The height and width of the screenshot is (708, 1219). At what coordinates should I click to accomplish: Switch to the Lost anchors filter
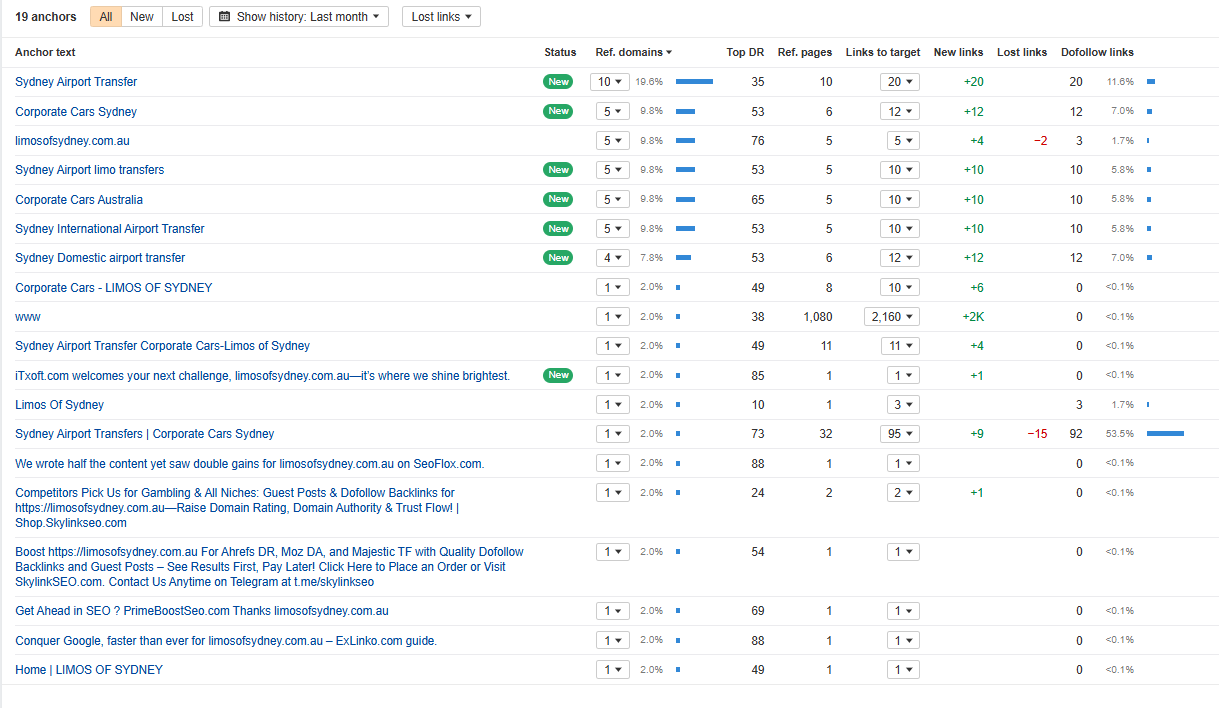[x=183, y=17]
